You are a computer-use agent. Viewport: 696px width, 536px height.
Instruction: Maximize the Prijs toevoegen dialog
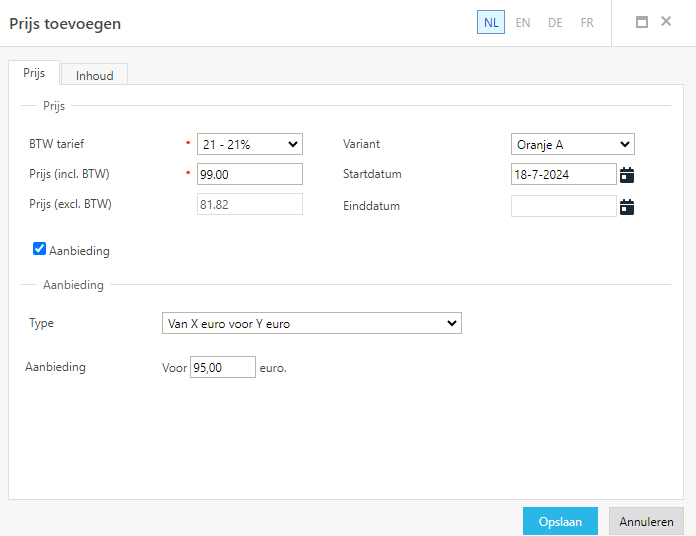642,22
